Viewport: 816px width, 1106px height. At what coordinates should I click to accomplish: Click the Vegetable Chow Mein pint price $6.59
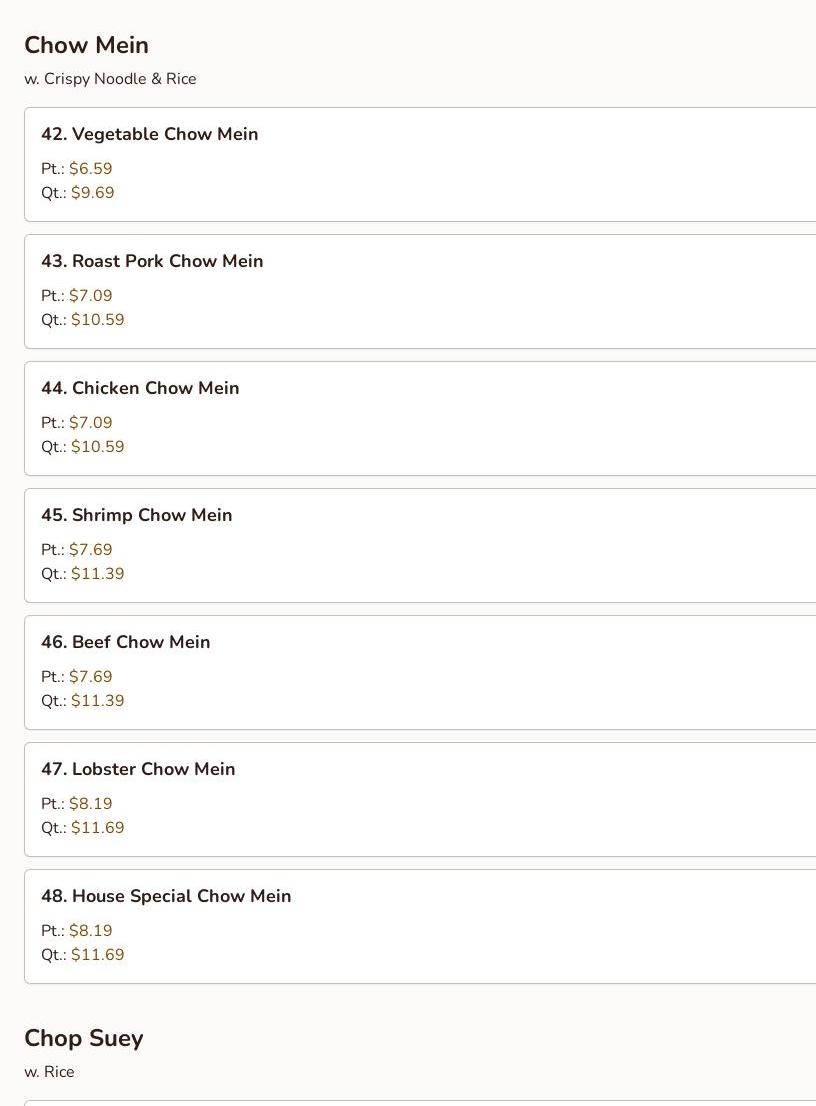click(x=90, y=169)
